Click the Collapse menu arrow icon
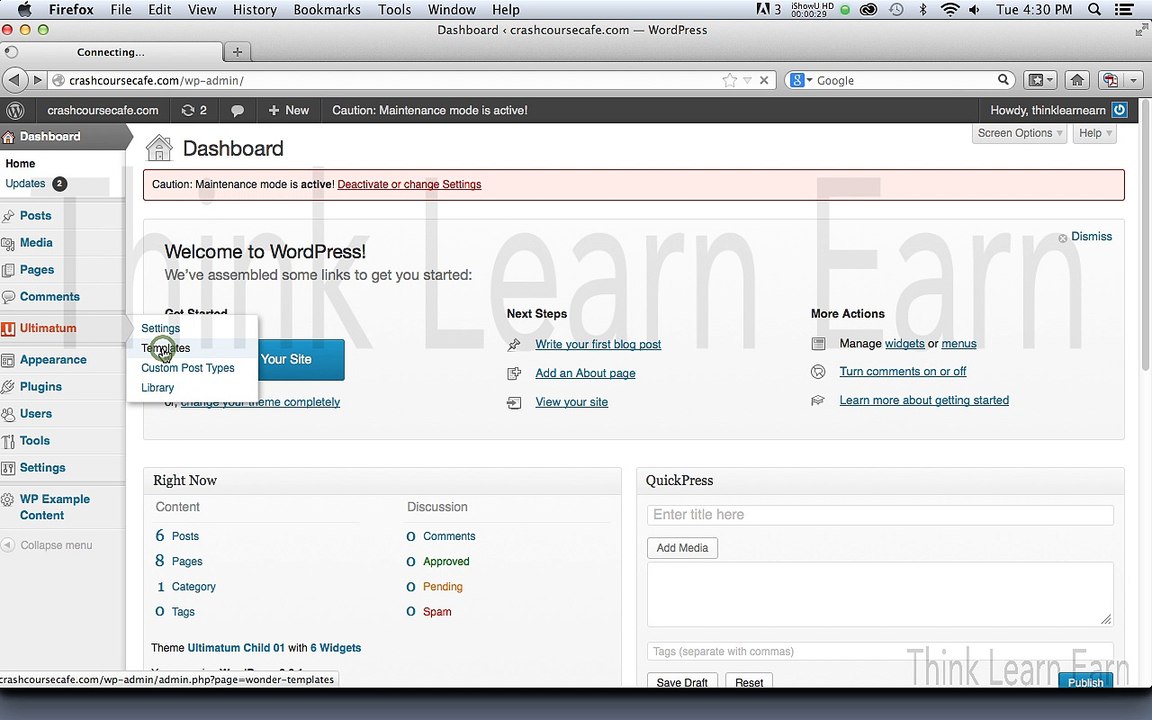This screenshot has height=720, width=1152. [8, 545]
